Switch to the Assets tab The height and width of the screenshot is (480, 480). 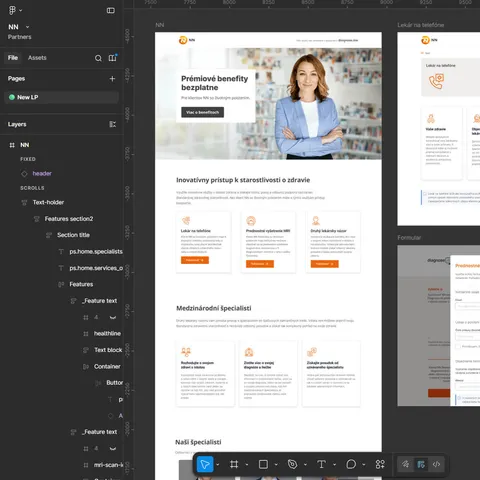tap(37, 58)
